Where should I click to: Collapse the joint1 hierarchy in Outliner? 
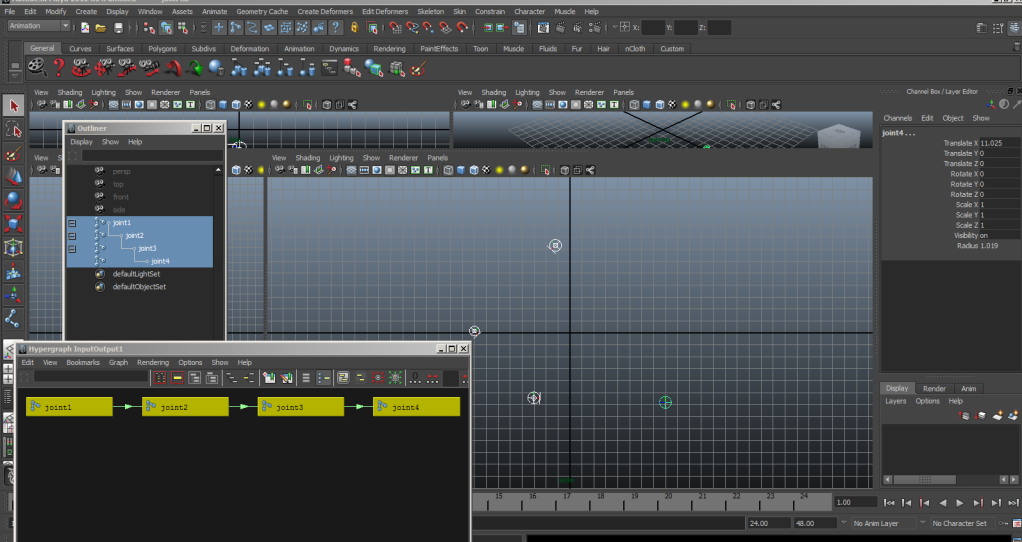72,223
